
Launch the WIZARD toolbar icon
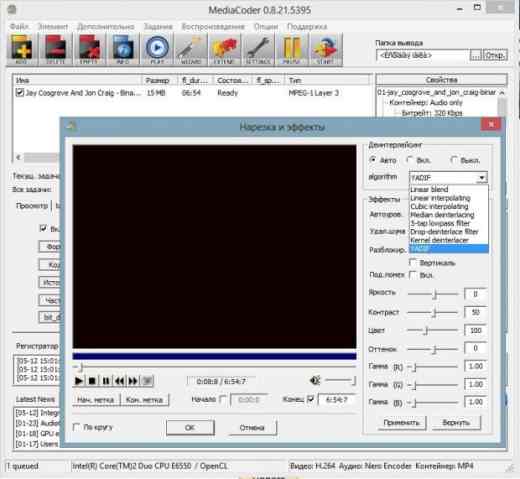coord(191,49)
